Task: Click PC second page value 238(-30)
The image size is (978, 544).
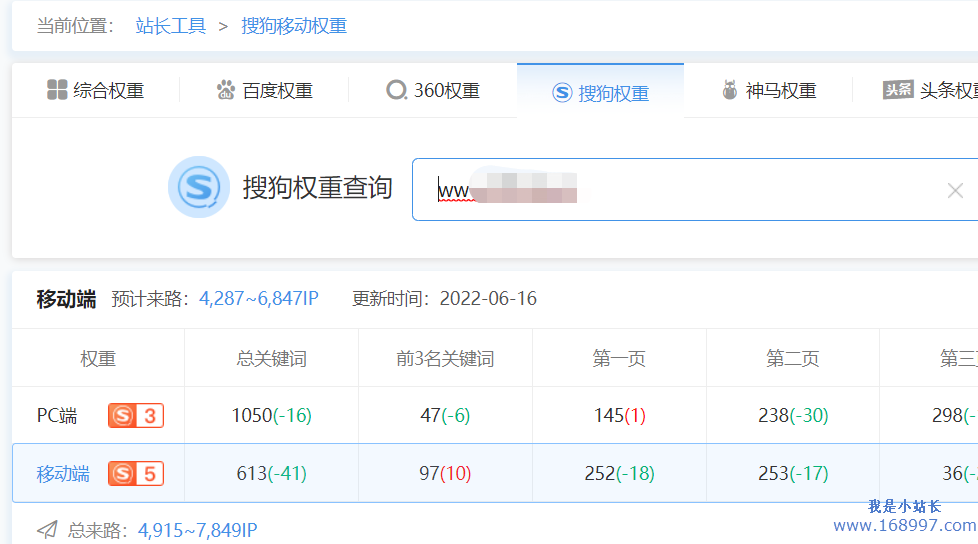Action: 793,415
